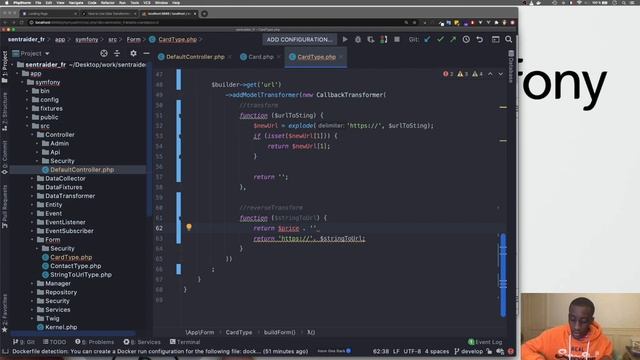Click the red notification icon in status bar
640x360 pixels.
[511, 351]
